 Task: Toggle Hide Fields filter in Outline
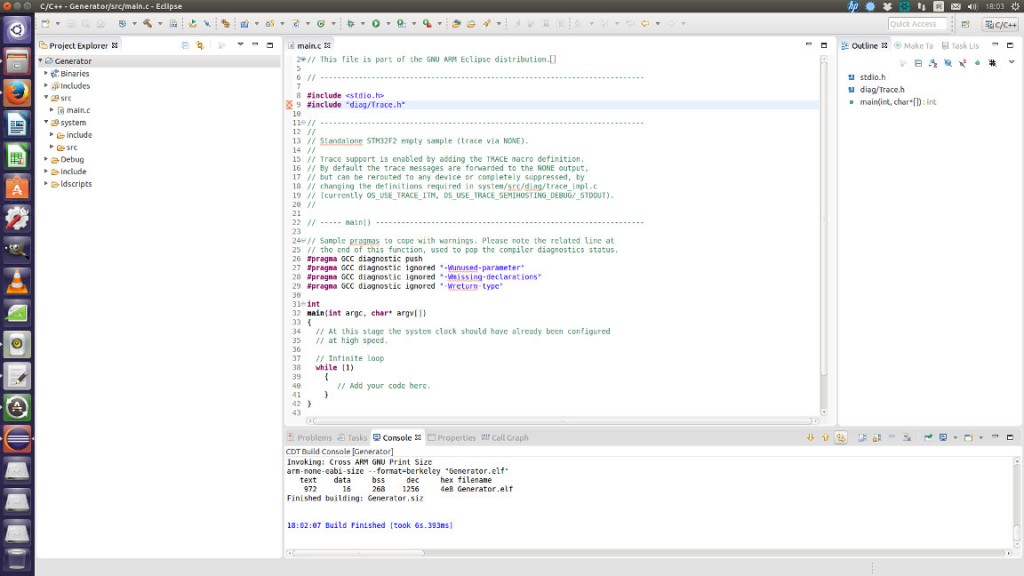click(x=948, y=63)
